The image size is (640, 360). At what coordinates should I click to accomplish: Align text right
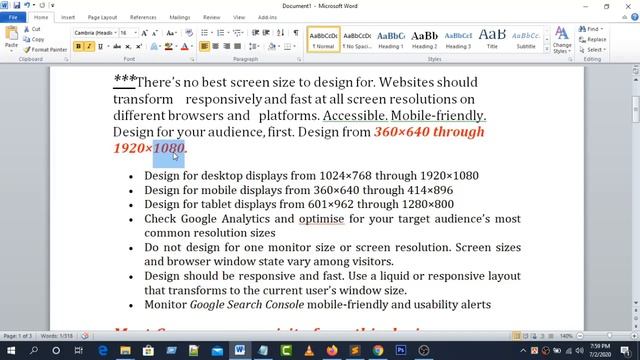(227, 47)
